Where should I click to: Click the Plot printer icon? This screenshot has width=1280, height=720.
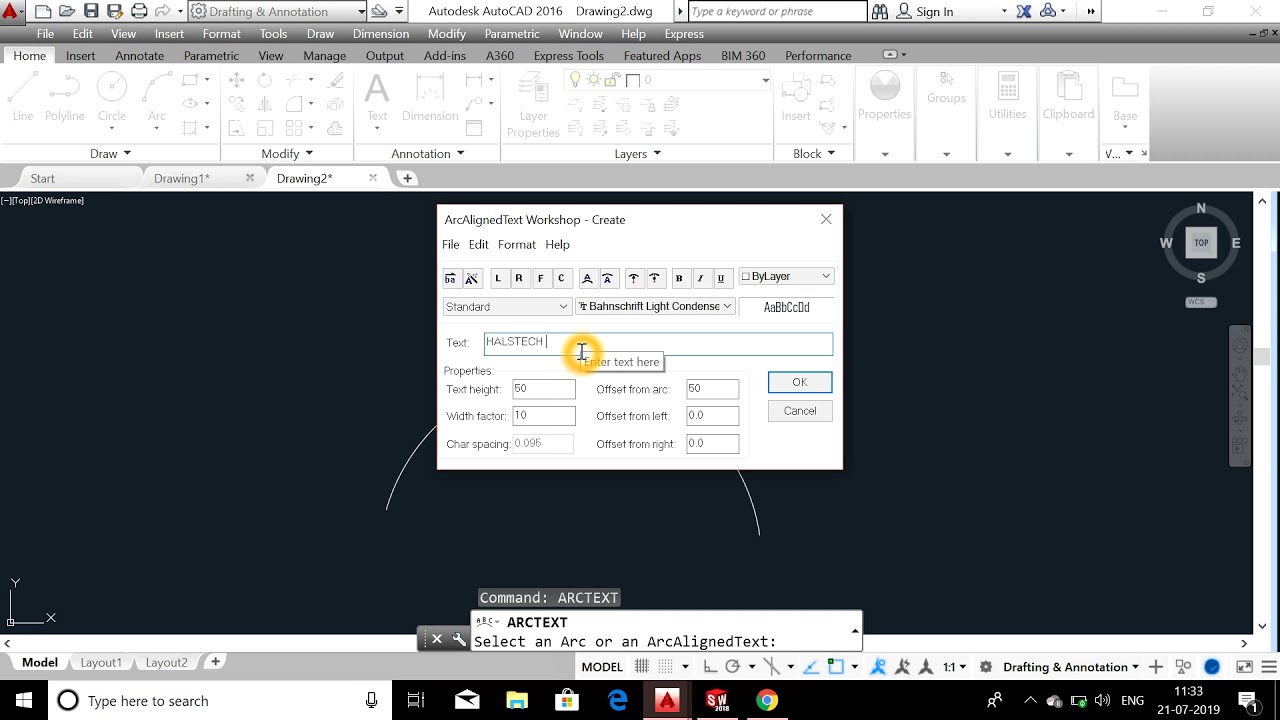click(x=139, y=12)
